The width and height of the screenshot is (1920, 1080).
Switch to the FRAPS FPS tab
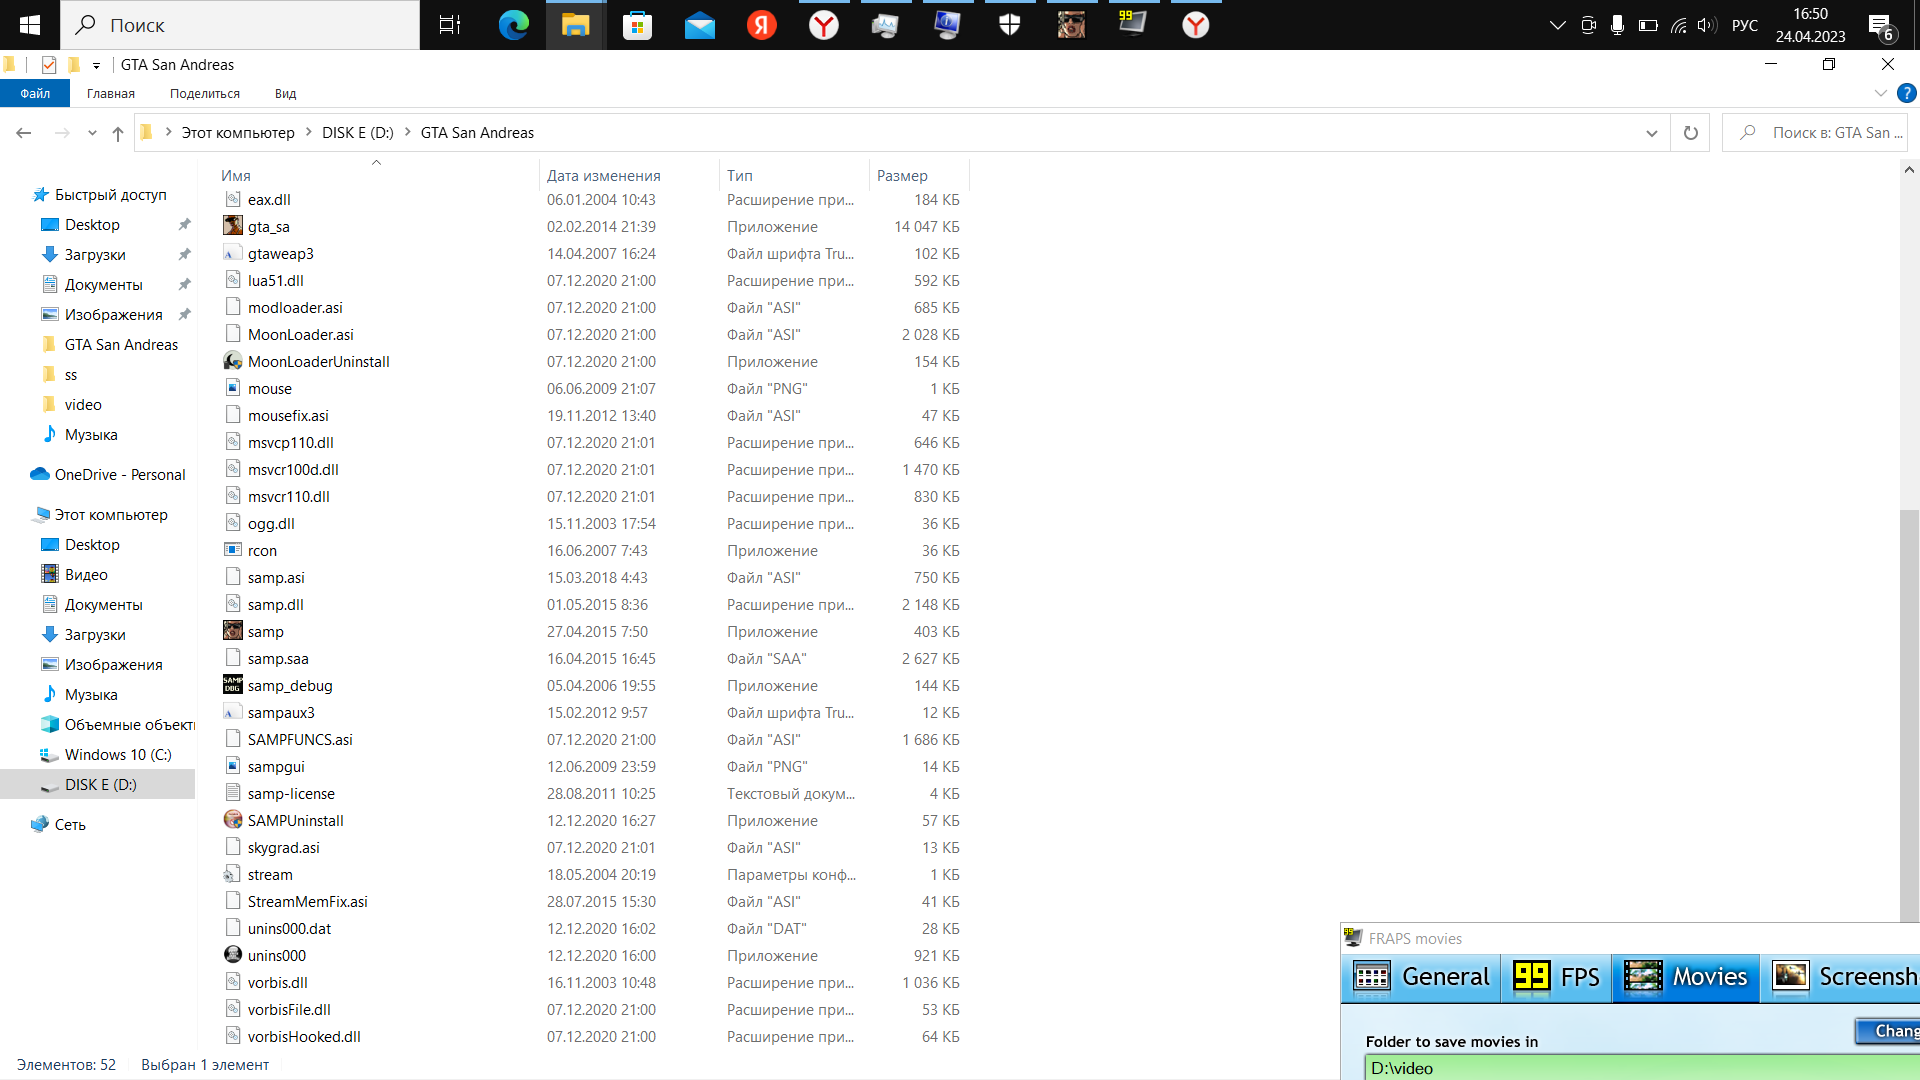[1556, 976]
